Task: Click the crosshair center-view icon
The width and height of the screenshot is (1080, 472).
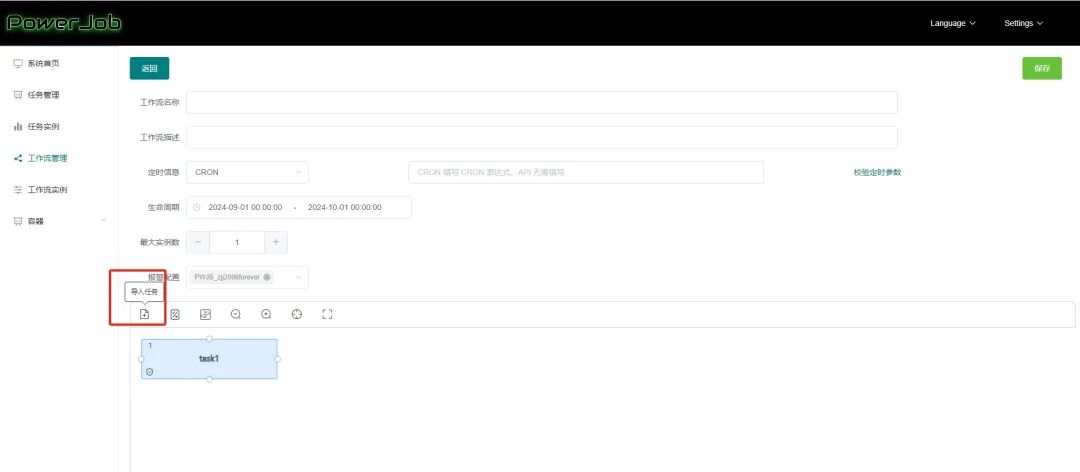Action: click(297, 314)
